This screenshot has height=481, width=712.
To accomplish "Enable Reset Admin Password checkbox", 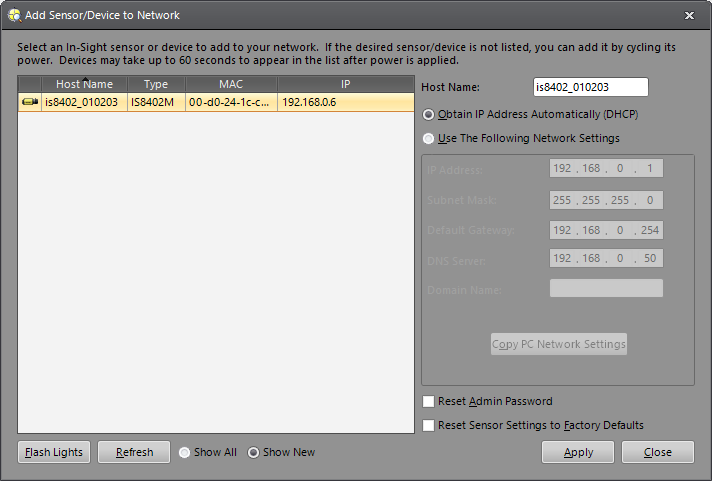I will point(429,401).
